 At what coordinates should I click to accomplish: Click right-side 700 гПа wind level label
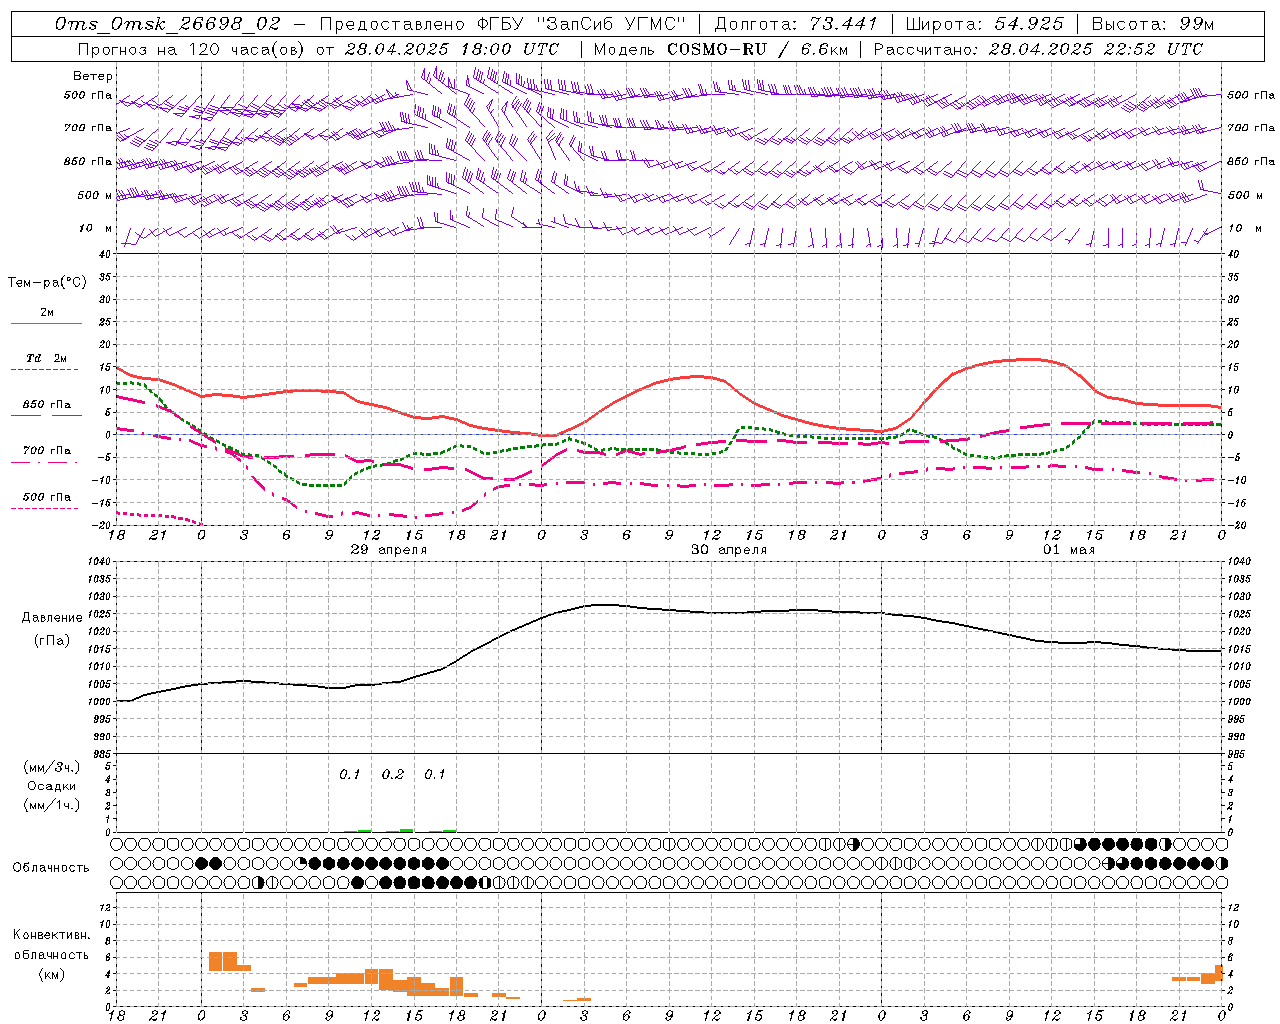[1251, 128]
